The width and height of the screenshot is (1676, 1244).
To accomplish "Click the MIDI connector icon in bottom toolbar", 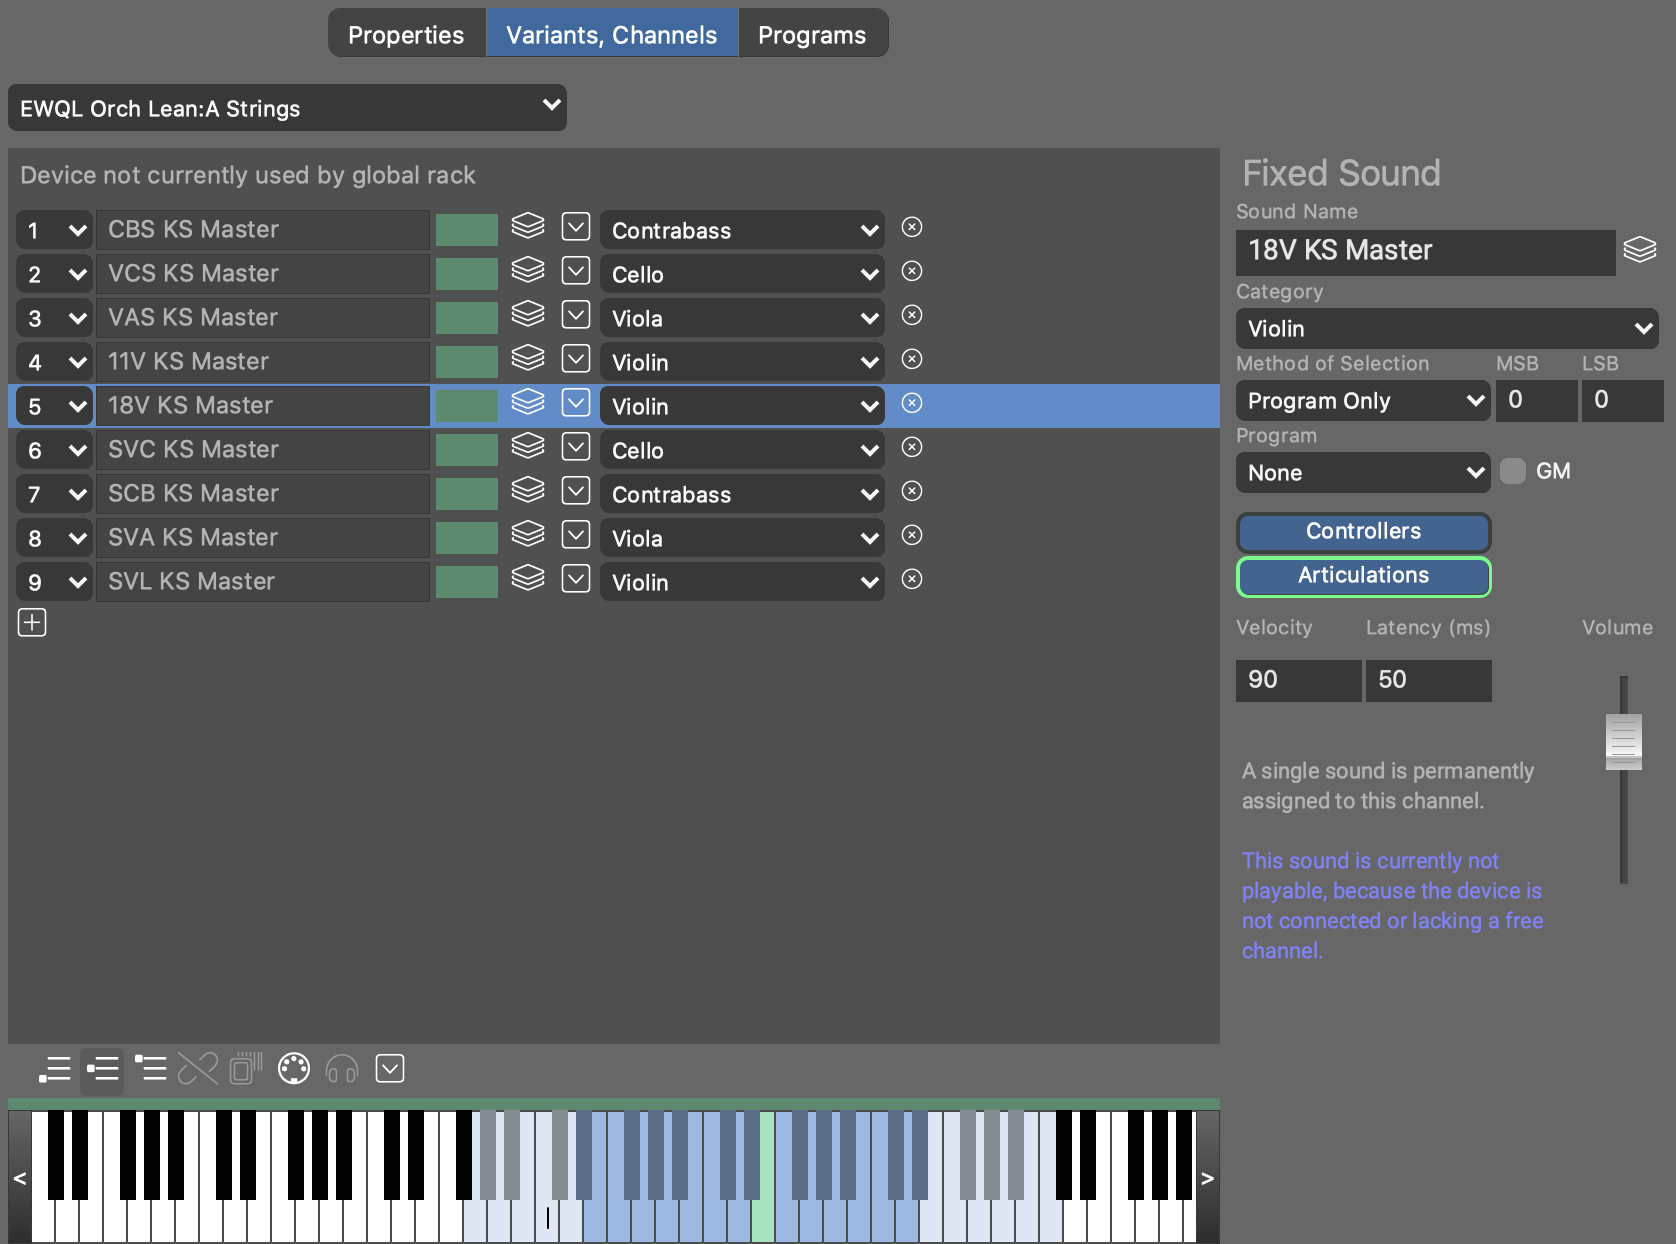I will 294,1069.
